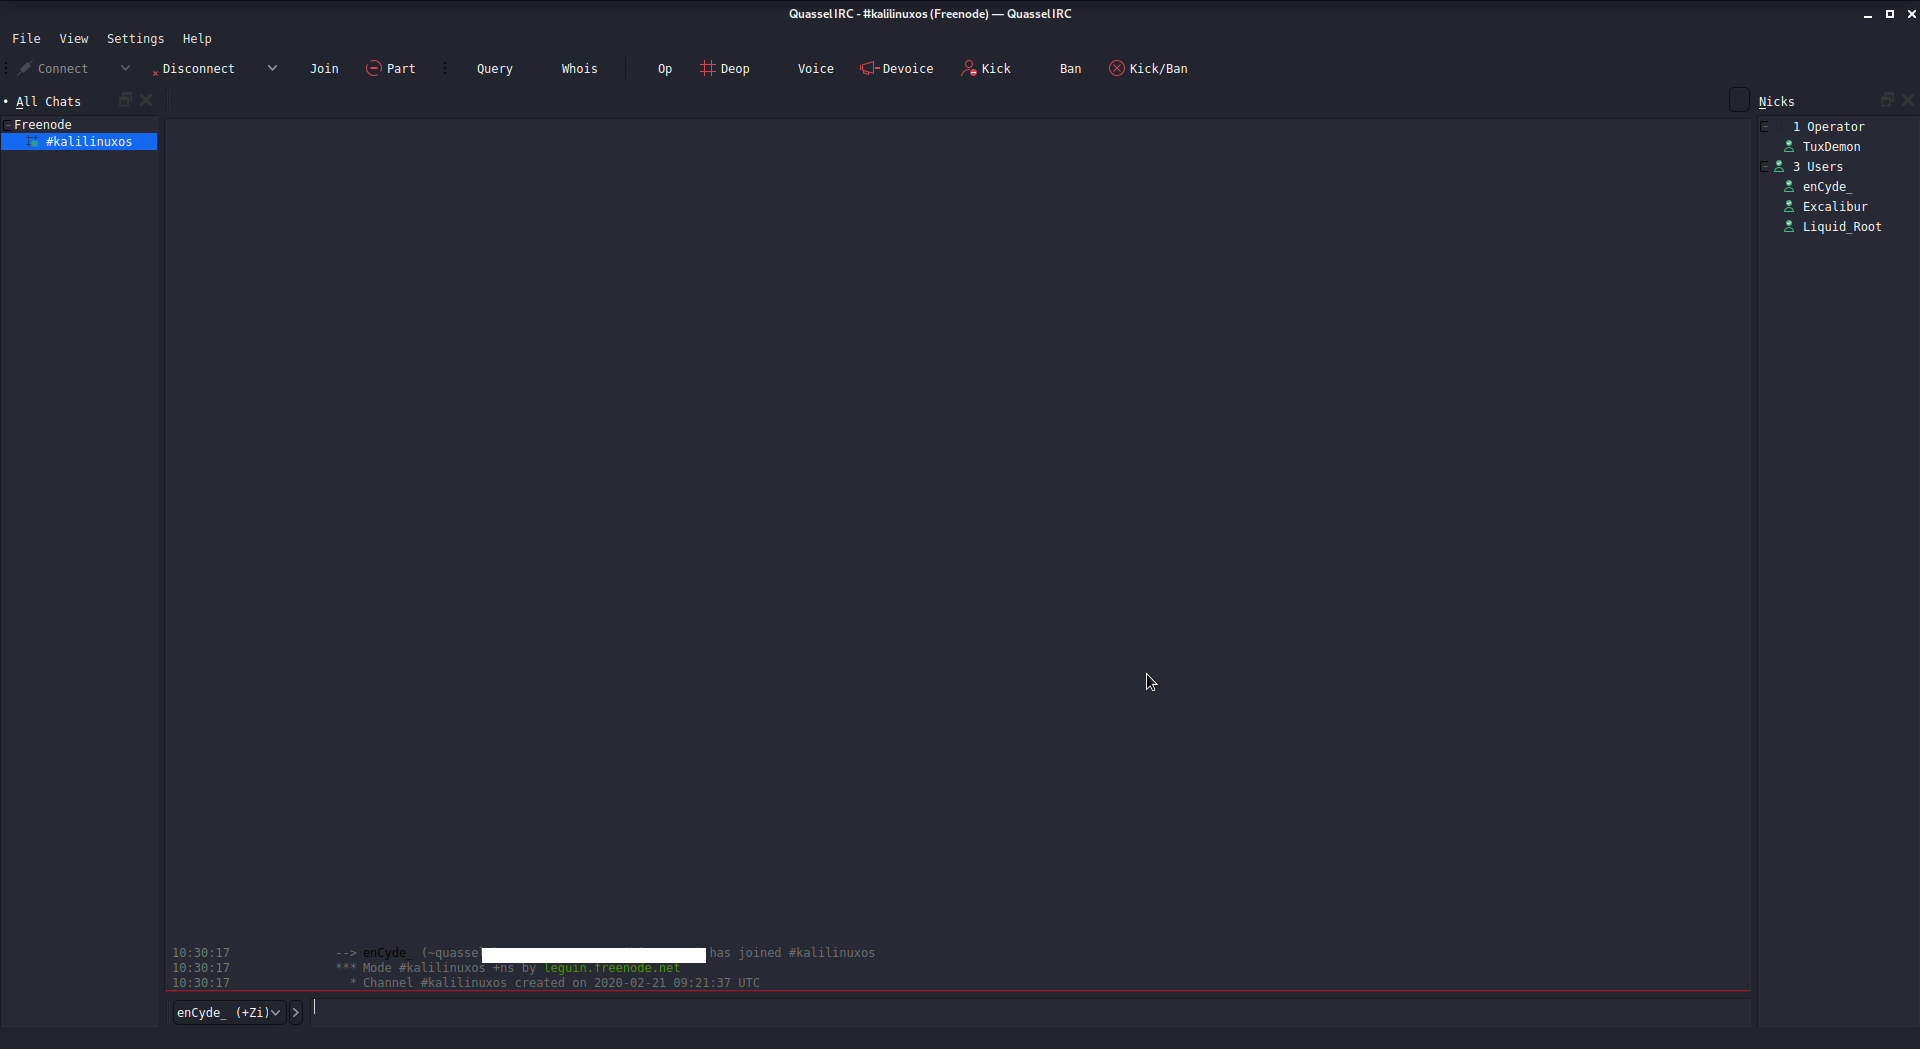This screenshot has height=1049, width=1920.
Task: Close the All Chats panel
Action: click(146, 100)
